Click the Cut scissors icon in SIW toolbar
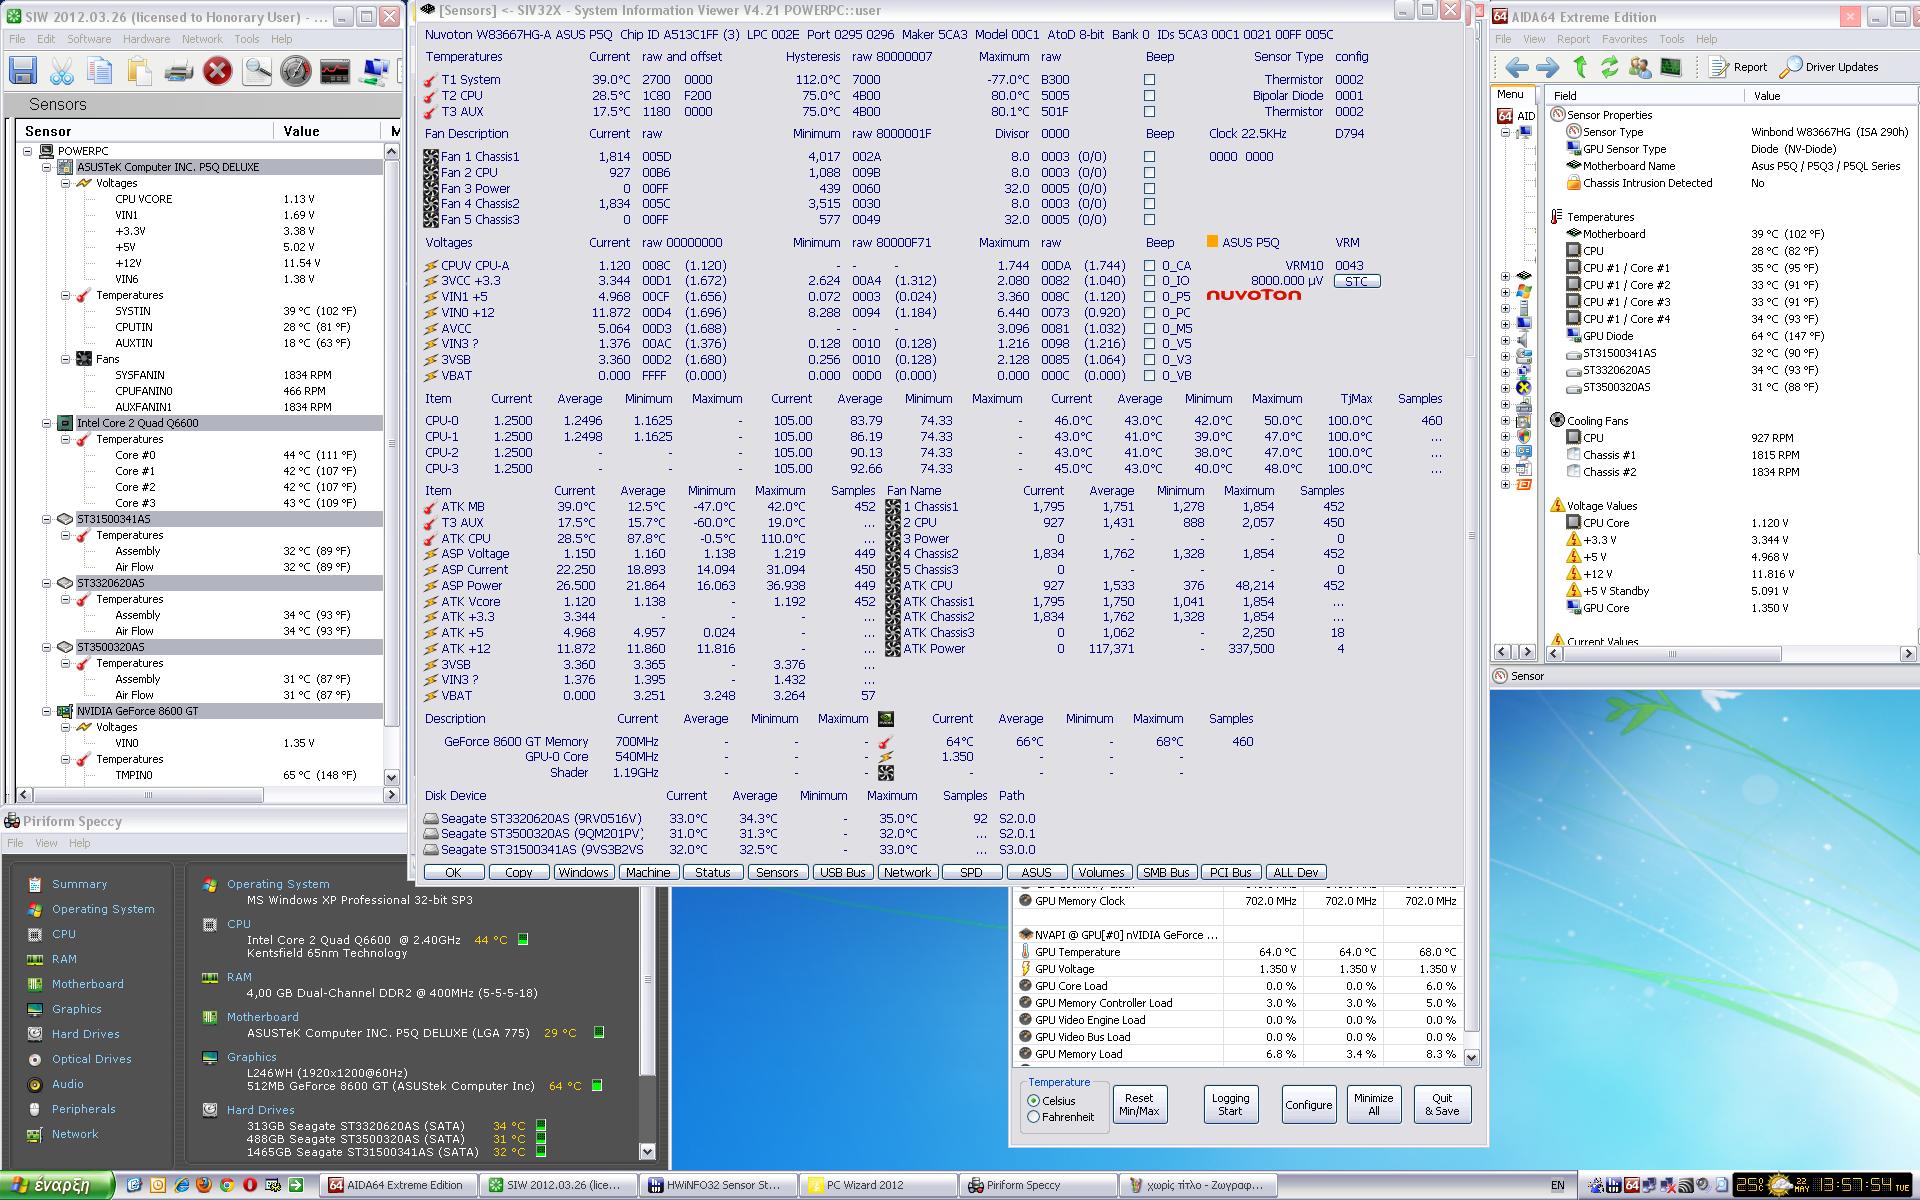Image resolution: width=1920 pixels, height=1200 pixels. click(x=62, y=71)
